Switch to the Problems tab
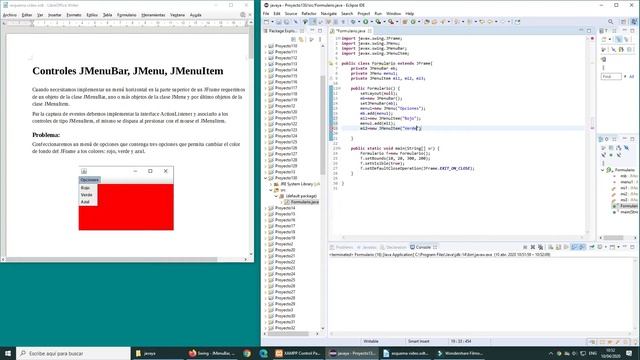The width and height of the screenshot is (640, 360). (342, 247)
